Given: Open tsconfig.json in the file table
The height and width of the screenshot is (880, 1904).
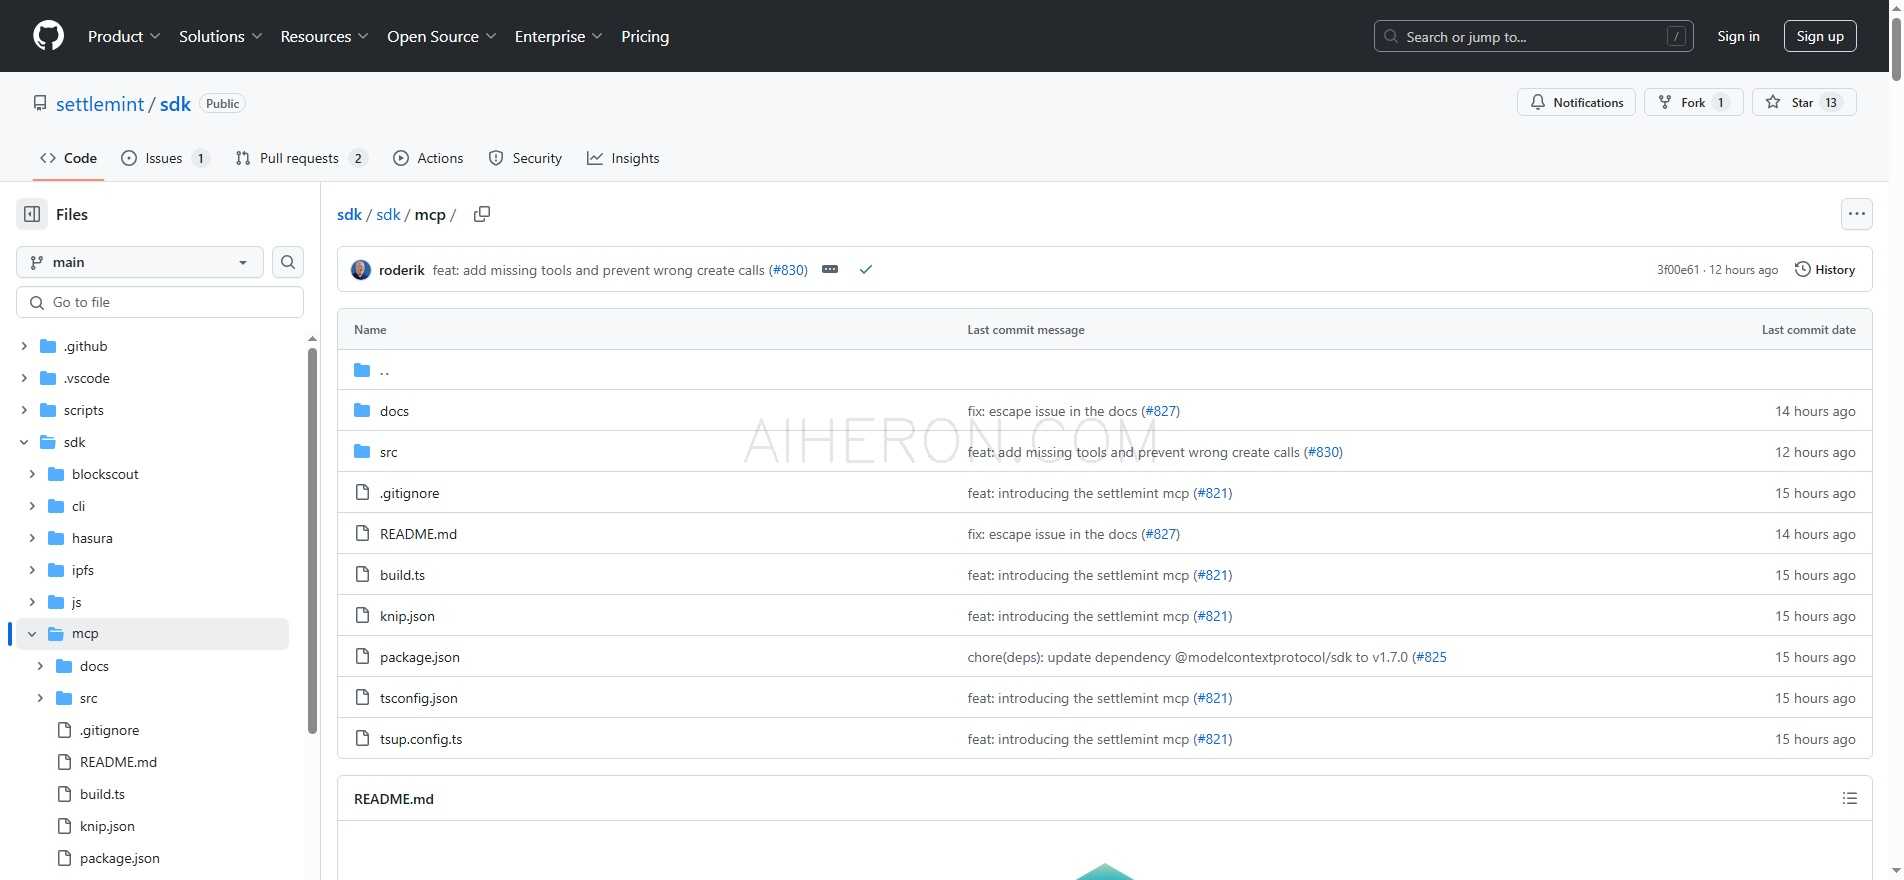Looking at the screenshot, I should (x=419, y=698).
